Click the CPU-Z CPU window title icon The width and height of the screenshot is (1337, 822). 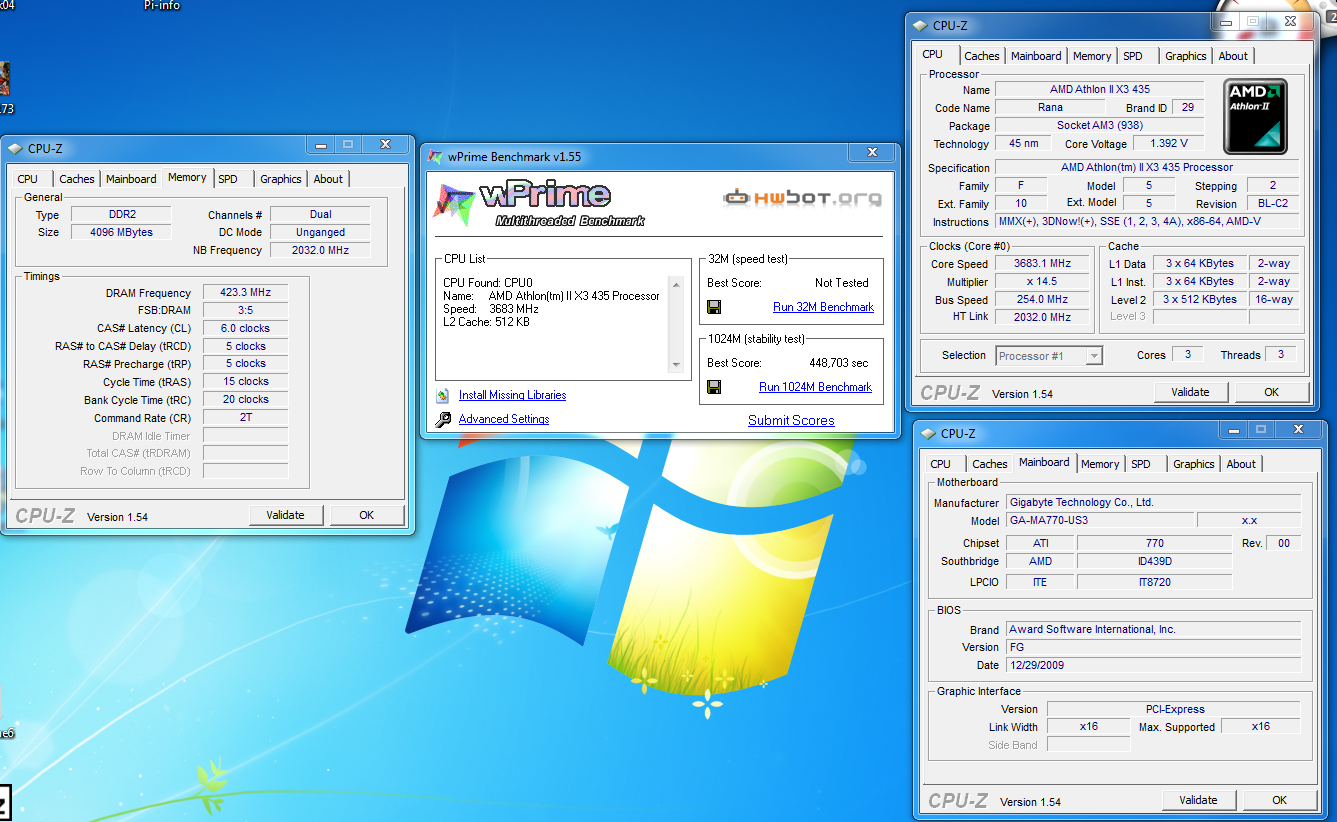point(920,26)
